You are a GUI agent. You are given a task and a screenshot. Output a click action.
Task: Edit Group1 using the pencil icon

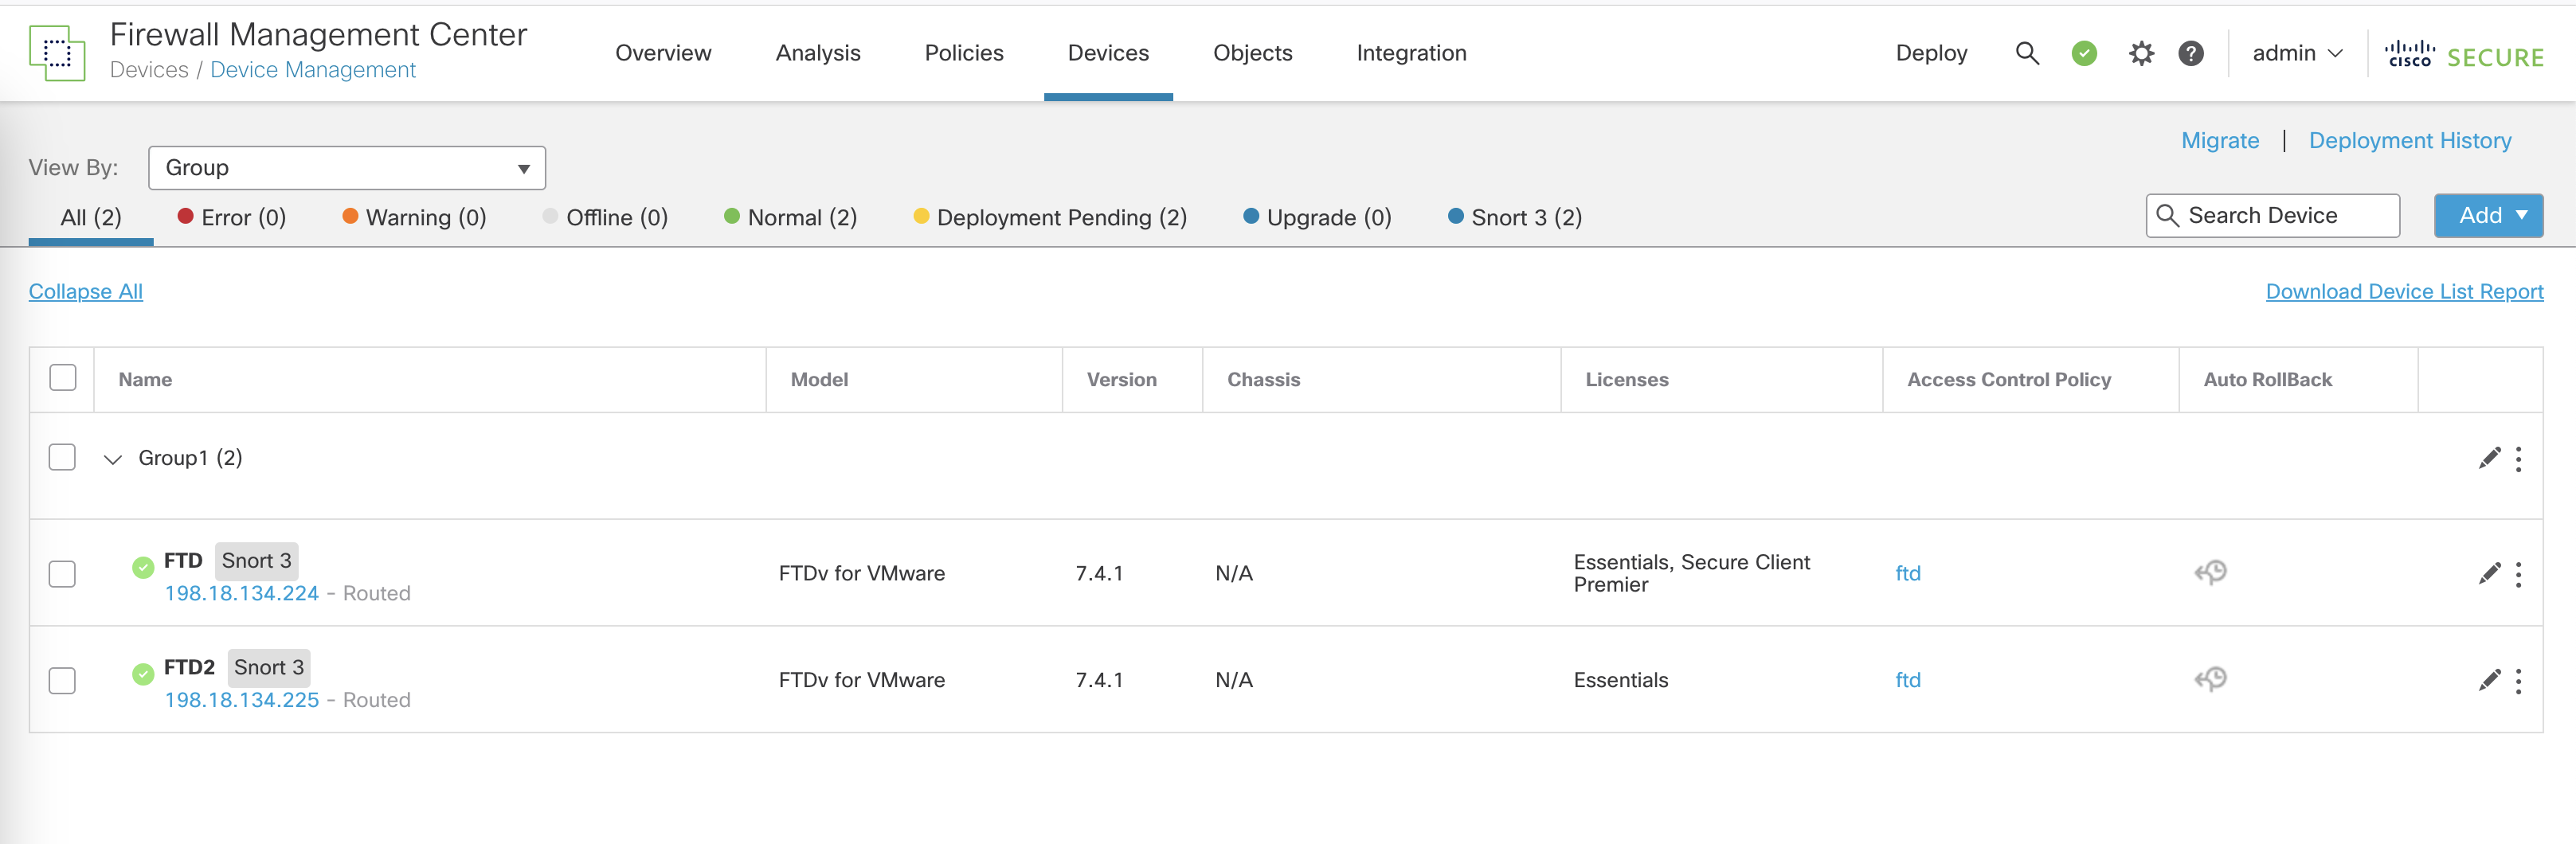pos(2489,458)
